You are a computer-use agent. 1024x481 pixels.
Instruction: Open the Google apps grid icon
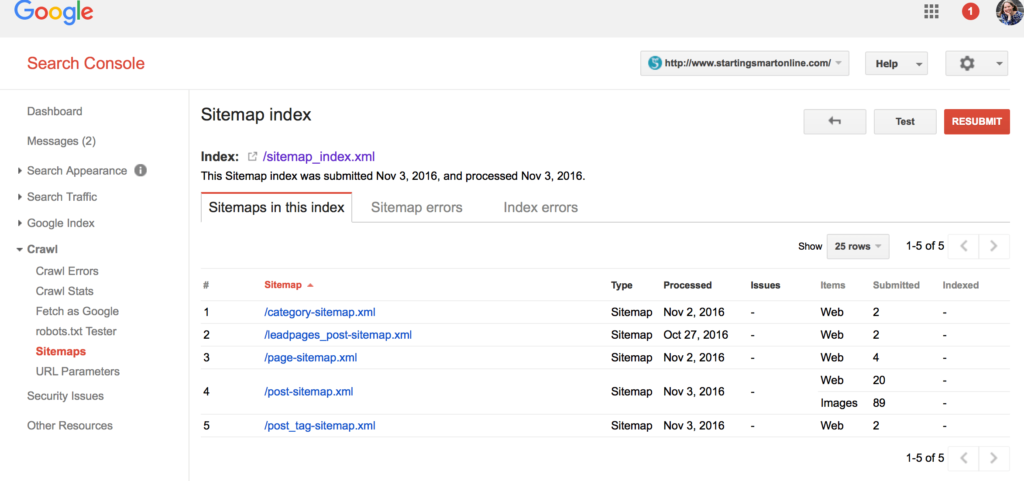coord(931,11)
